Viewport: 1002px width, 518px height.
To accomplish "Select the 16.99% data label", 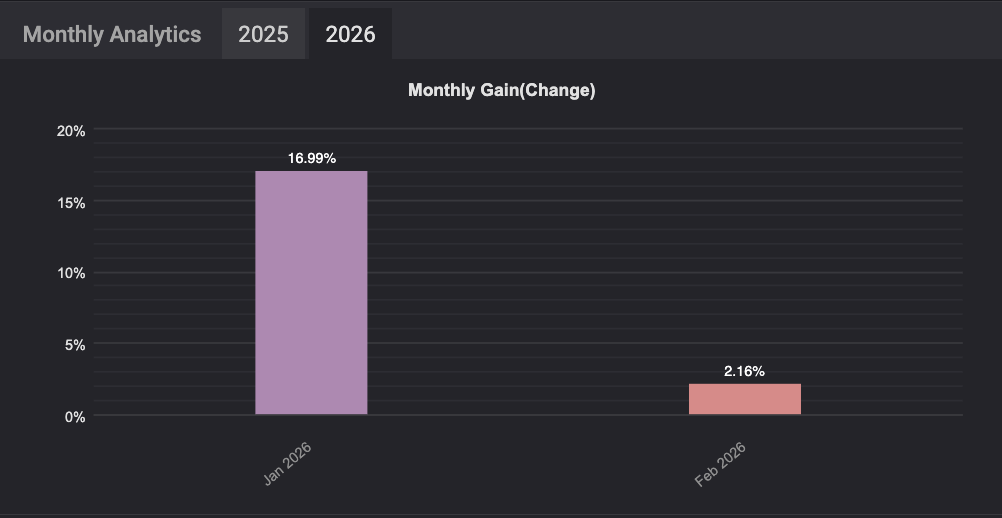I will pyautogui.click(x=312, y=158).
